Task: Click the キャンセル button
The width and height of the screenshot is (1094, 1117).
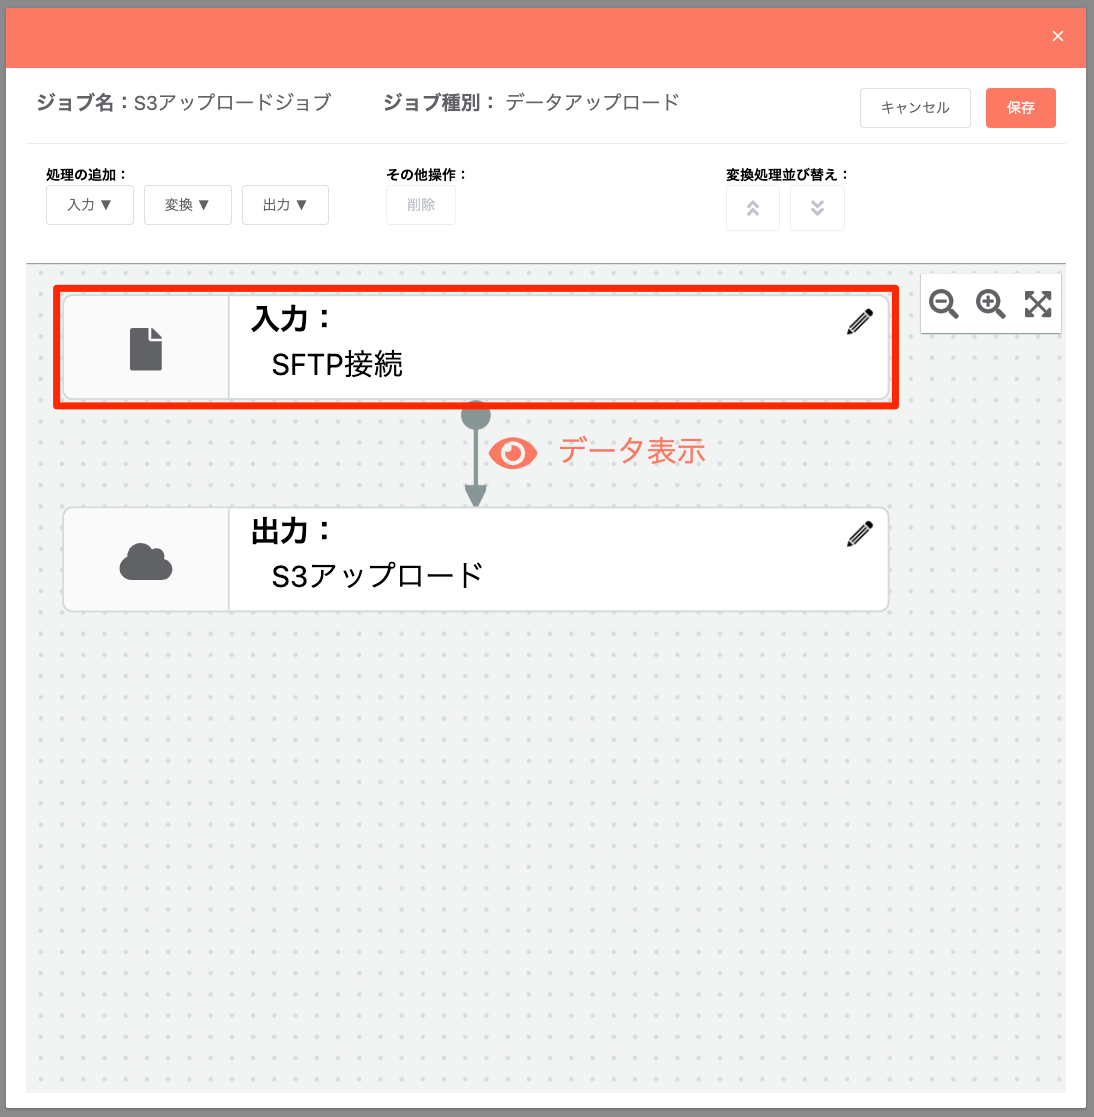Action: tap(915, 108)
